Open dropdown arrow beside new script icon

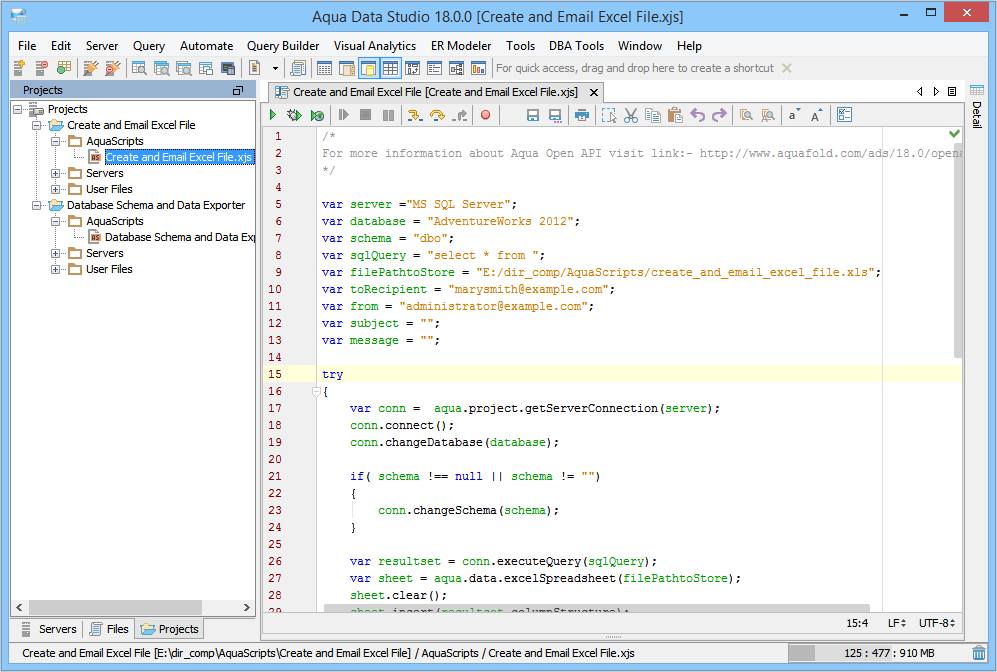click(x=275, y=68)
